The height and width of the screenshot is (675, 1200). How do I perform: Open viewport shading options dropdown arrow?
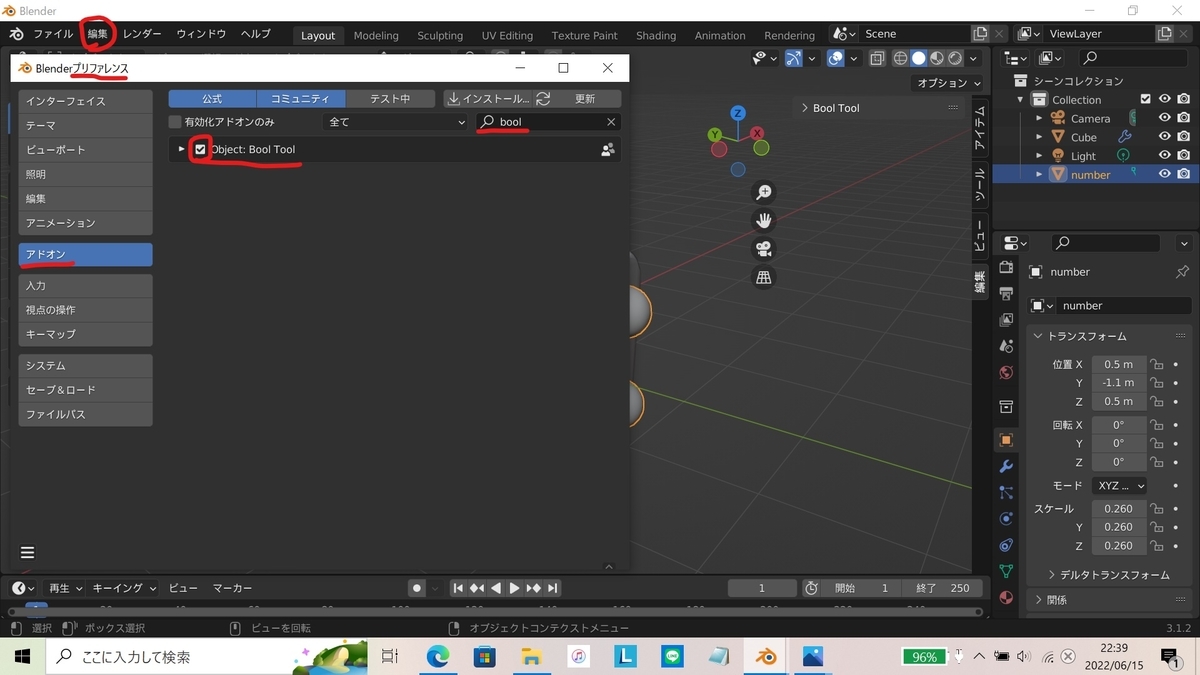973,58
